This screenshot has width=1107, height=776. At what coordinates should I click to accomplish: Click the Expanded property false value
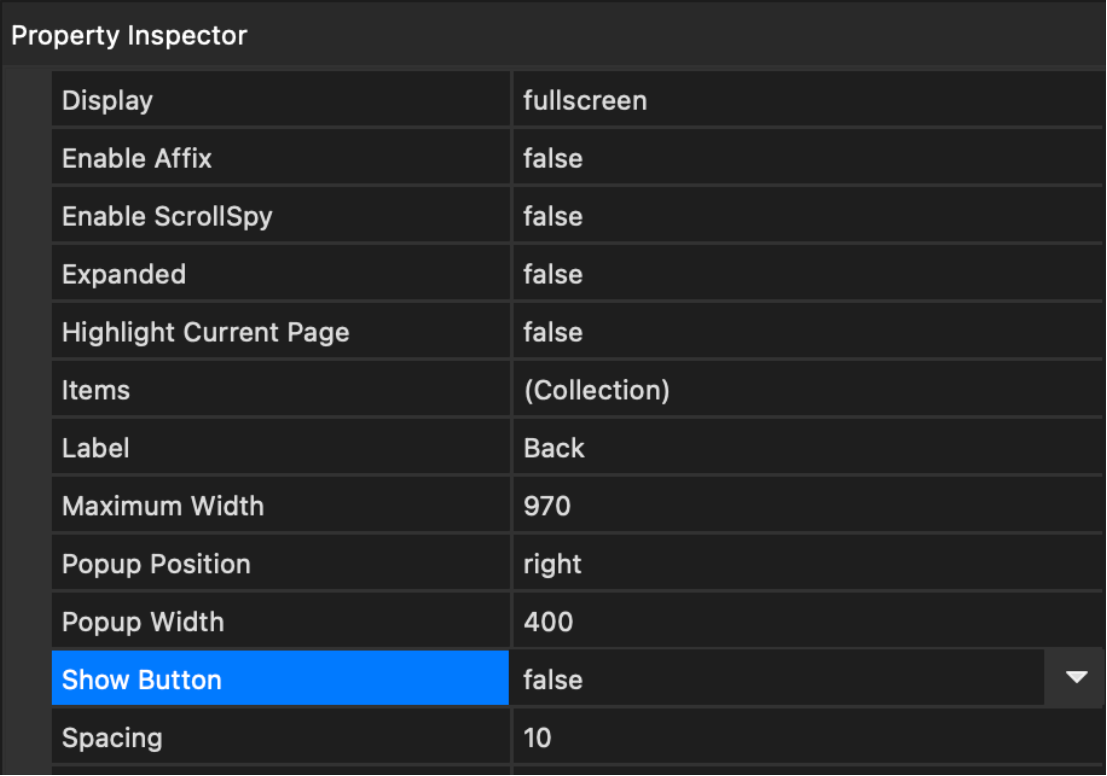click(x=553, y=275)
